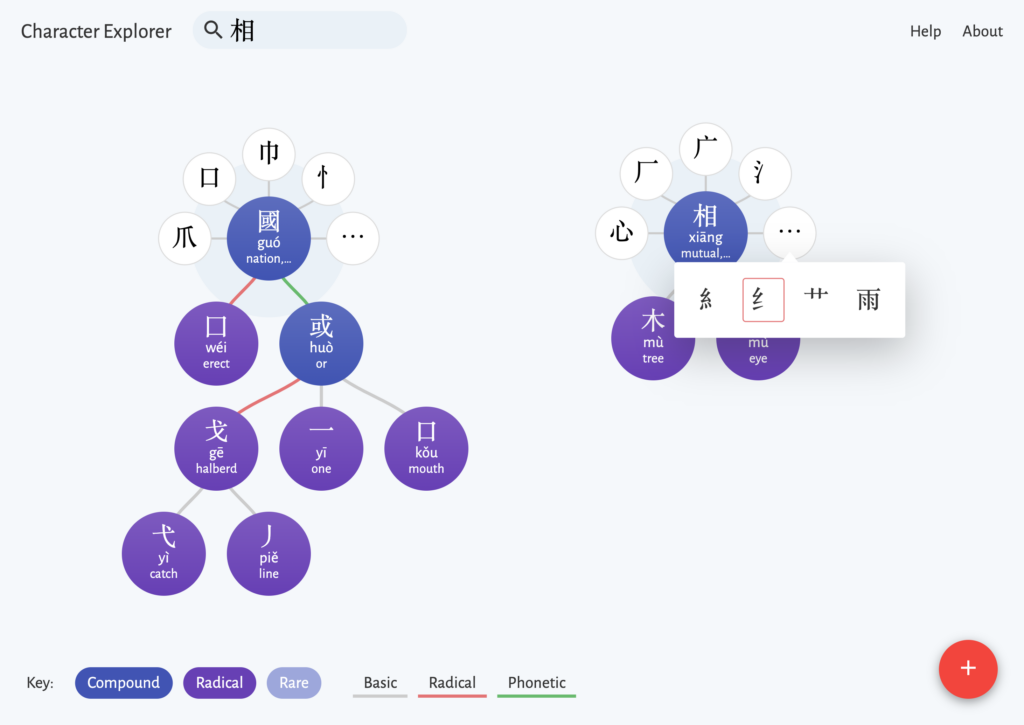
Task: Click the search magnifier icon
Action: pyautogui.click(x=213, y=29)
